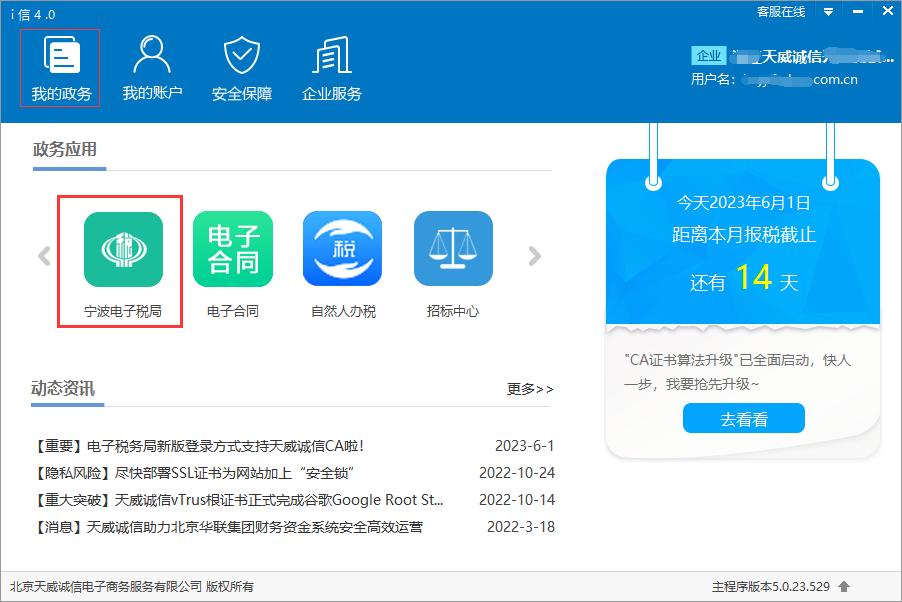Click 客服在线 in the title bar
Viewport: 902px width, 602px height.
(781, 12)
